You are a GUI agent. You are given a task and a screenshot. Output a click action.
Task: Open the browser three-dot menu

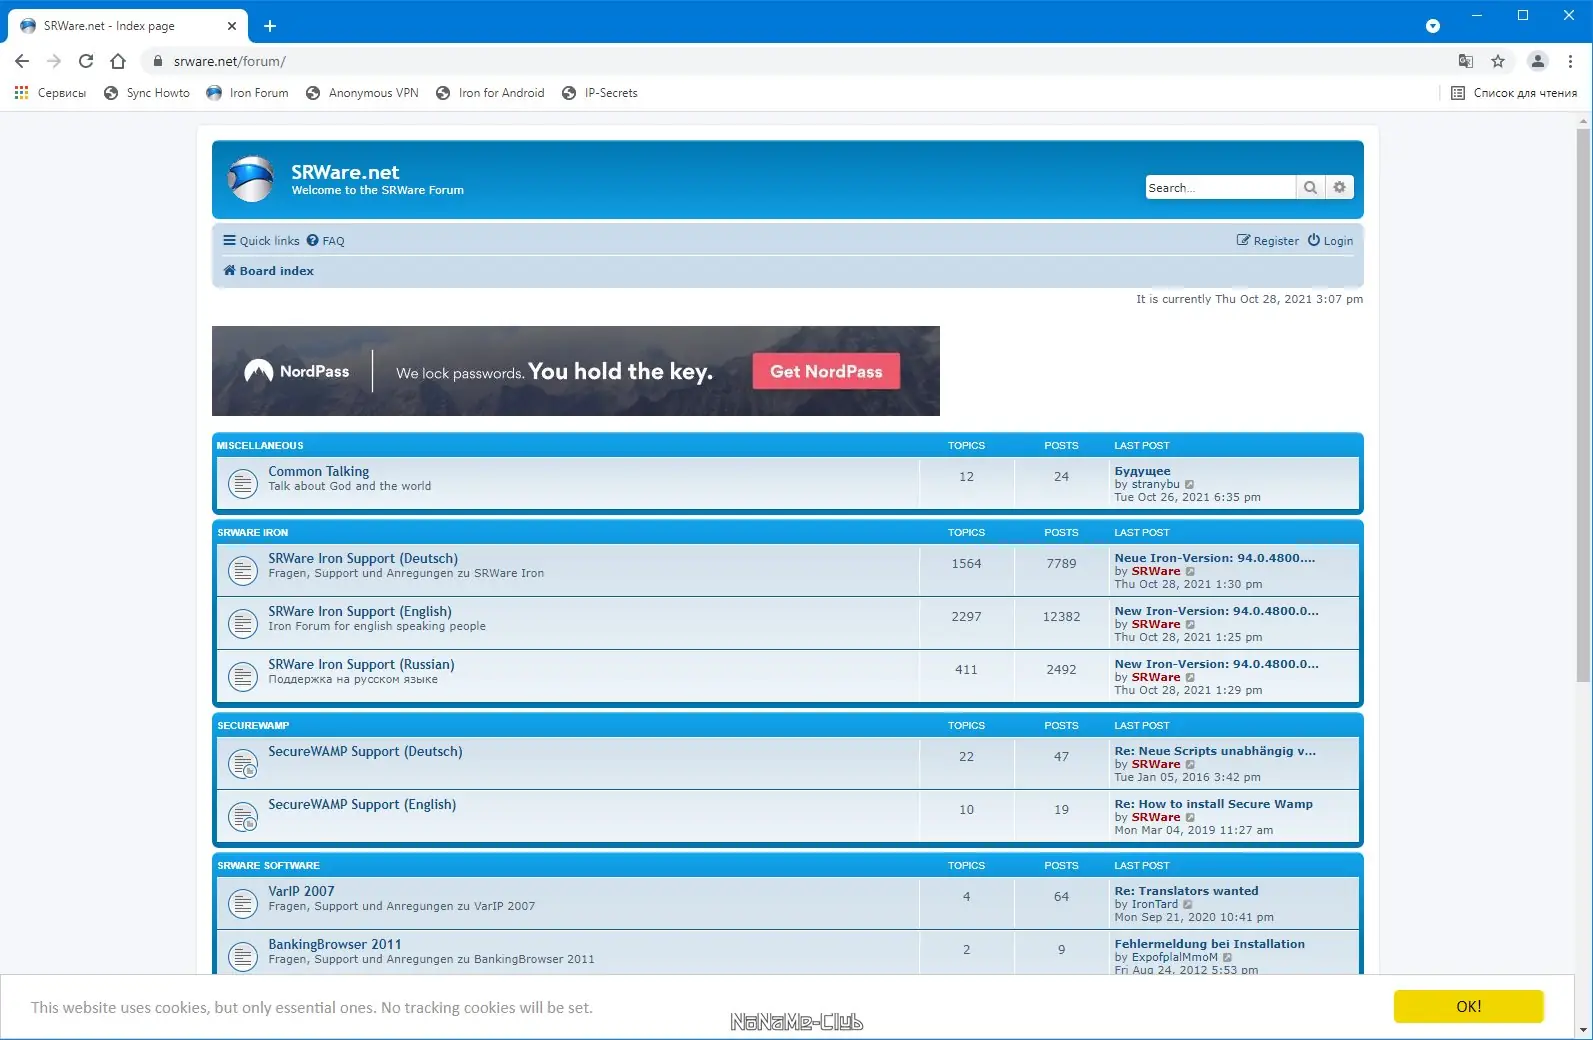1570,61
